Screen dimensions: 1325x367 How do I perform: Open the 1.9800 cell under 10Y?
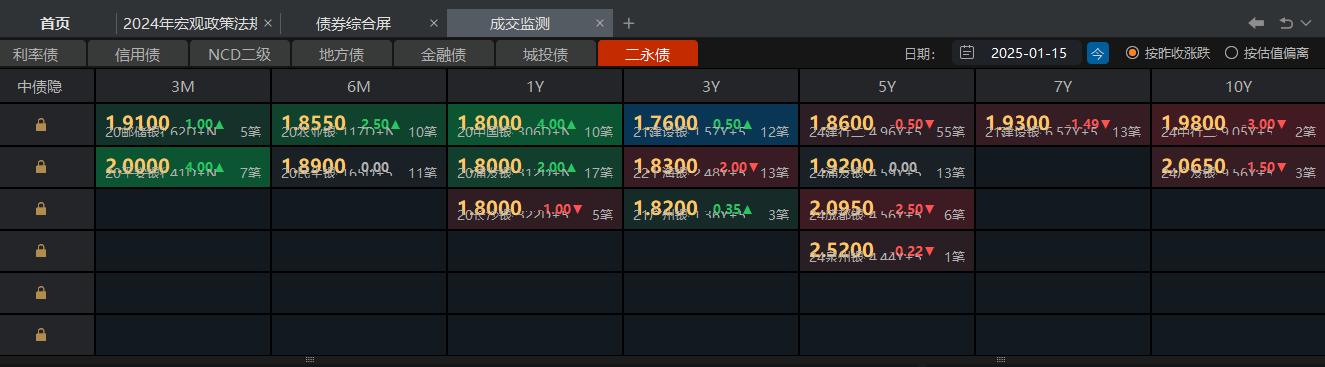[1238, 125]
